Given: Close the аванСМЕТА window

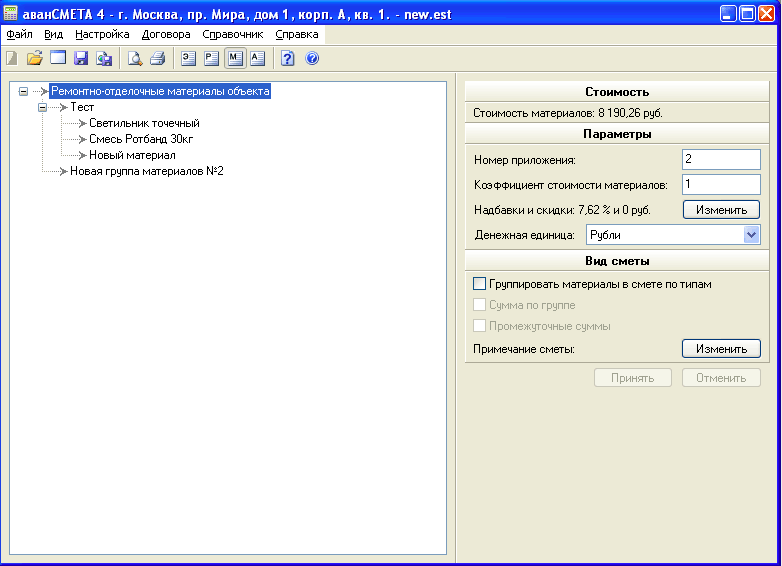Looking at the screenshot, I should point(767,13).
